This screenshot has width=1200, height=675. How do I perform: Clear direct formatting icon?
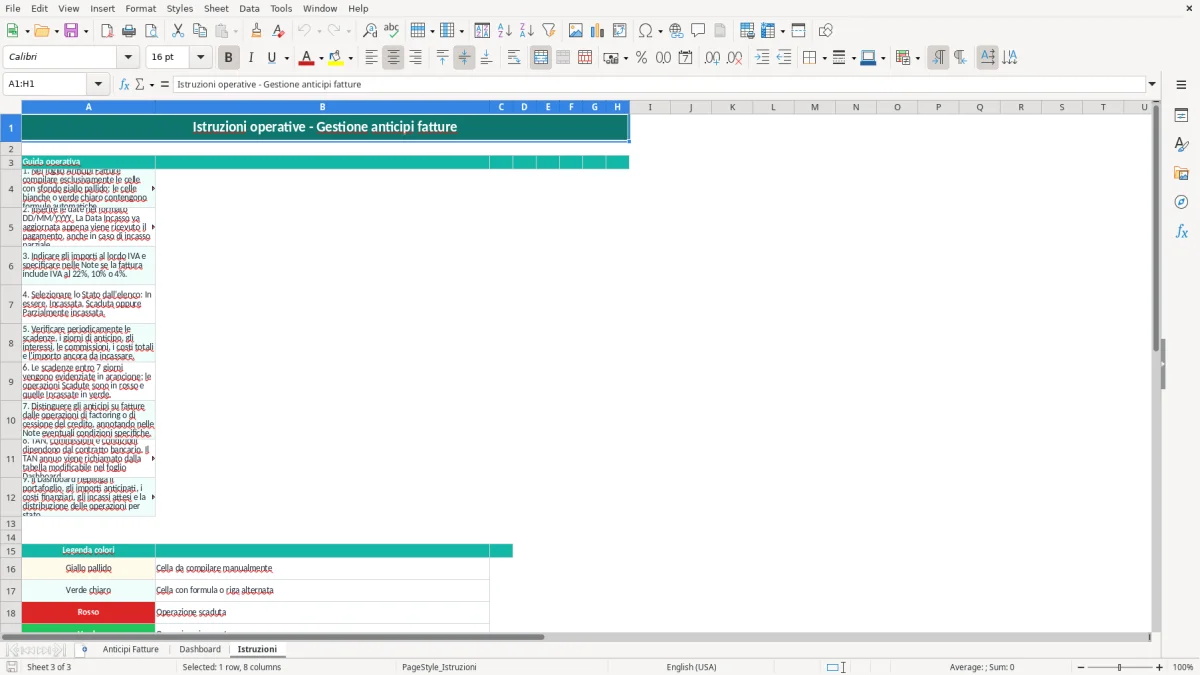279,31
